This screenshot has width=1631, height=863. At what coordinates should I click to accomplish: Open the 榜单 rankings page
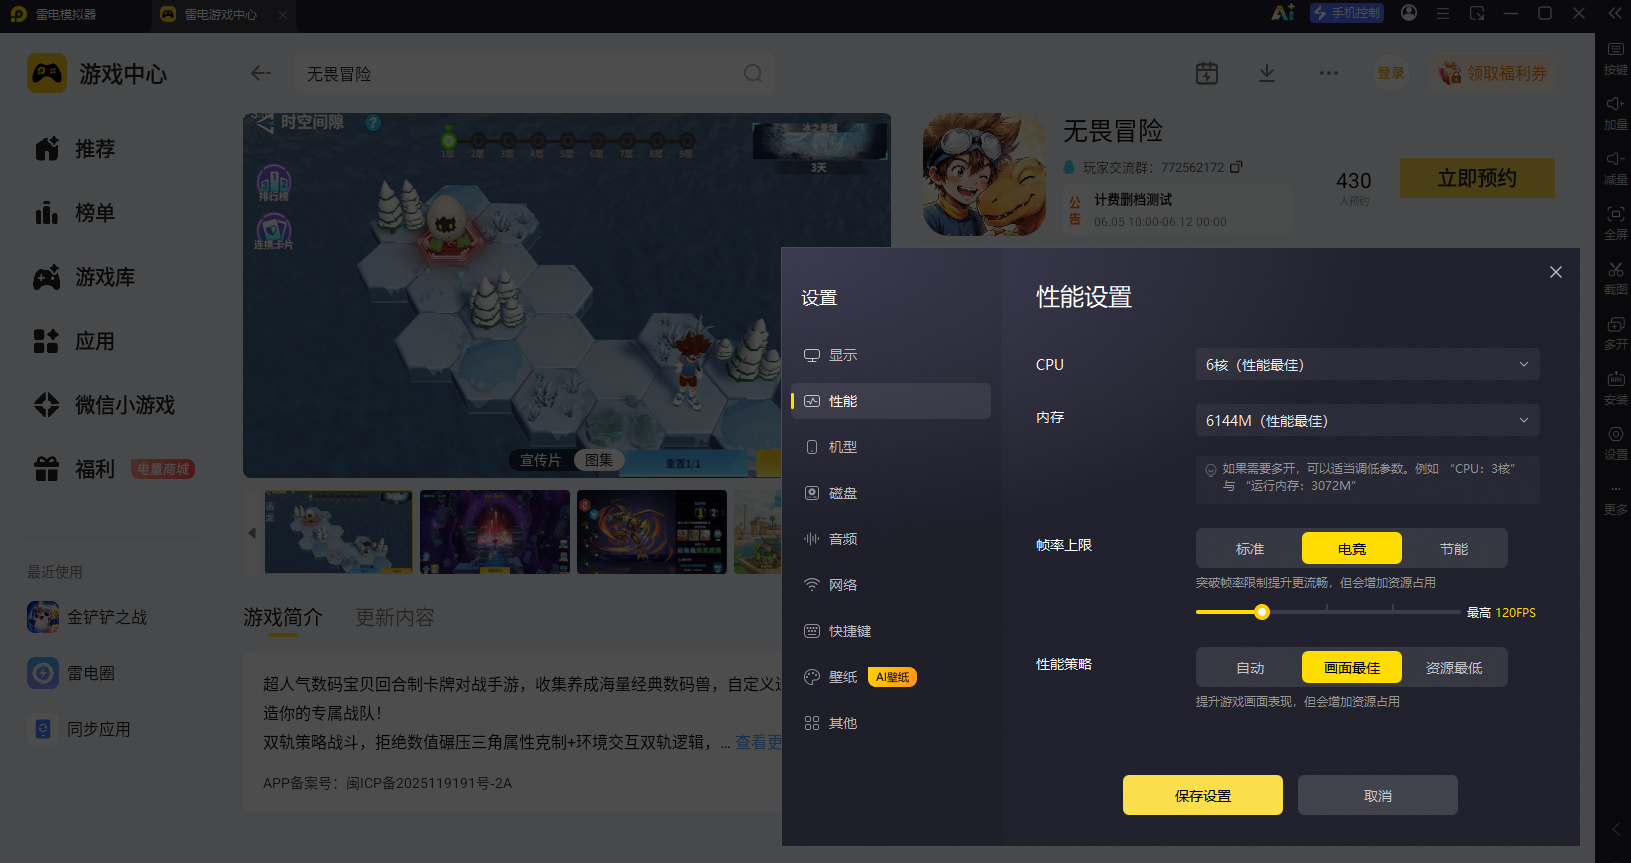(x=75, y=213)
